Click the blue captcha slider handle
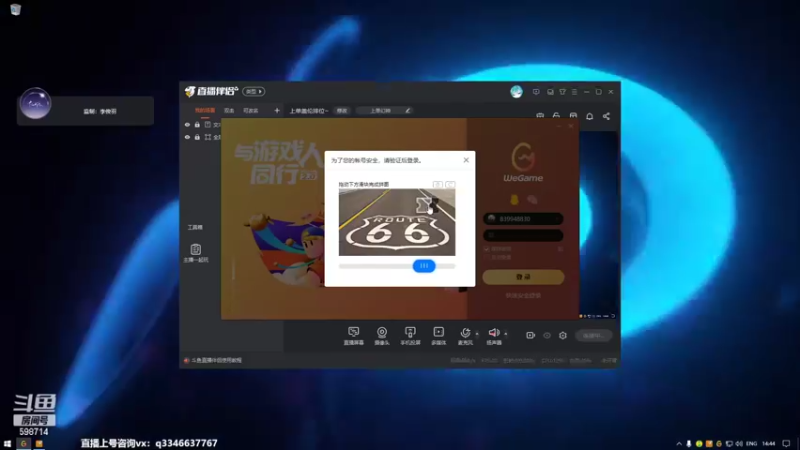 tap(424, 266)
